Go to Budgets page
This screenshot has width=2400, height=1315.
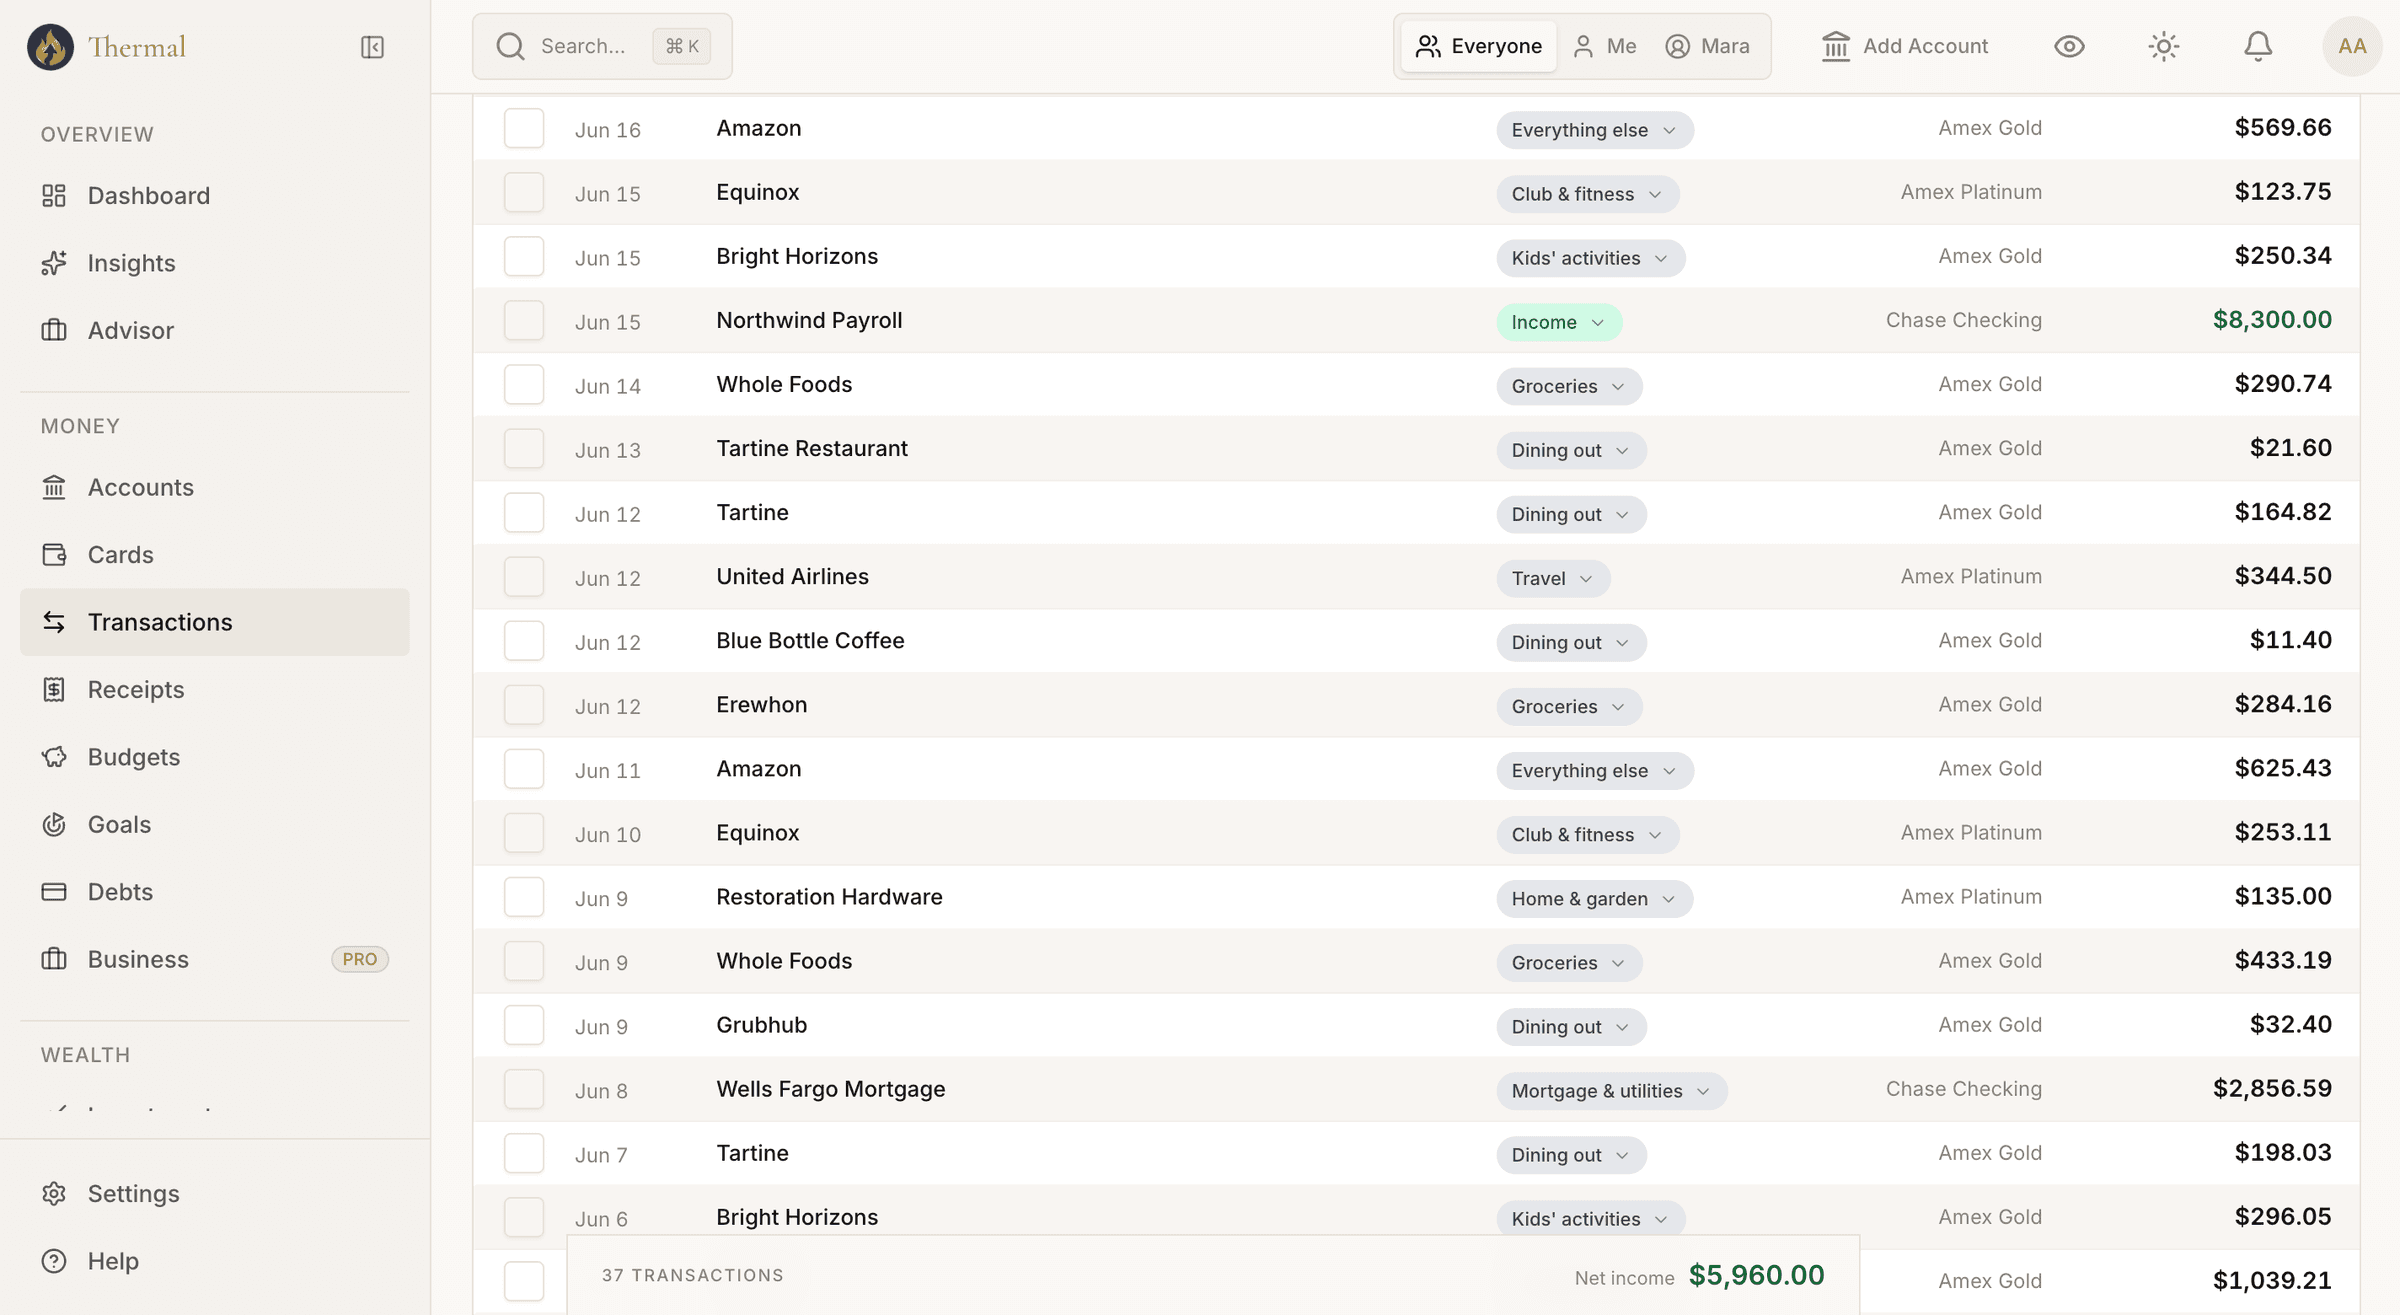tap(215, 757)
